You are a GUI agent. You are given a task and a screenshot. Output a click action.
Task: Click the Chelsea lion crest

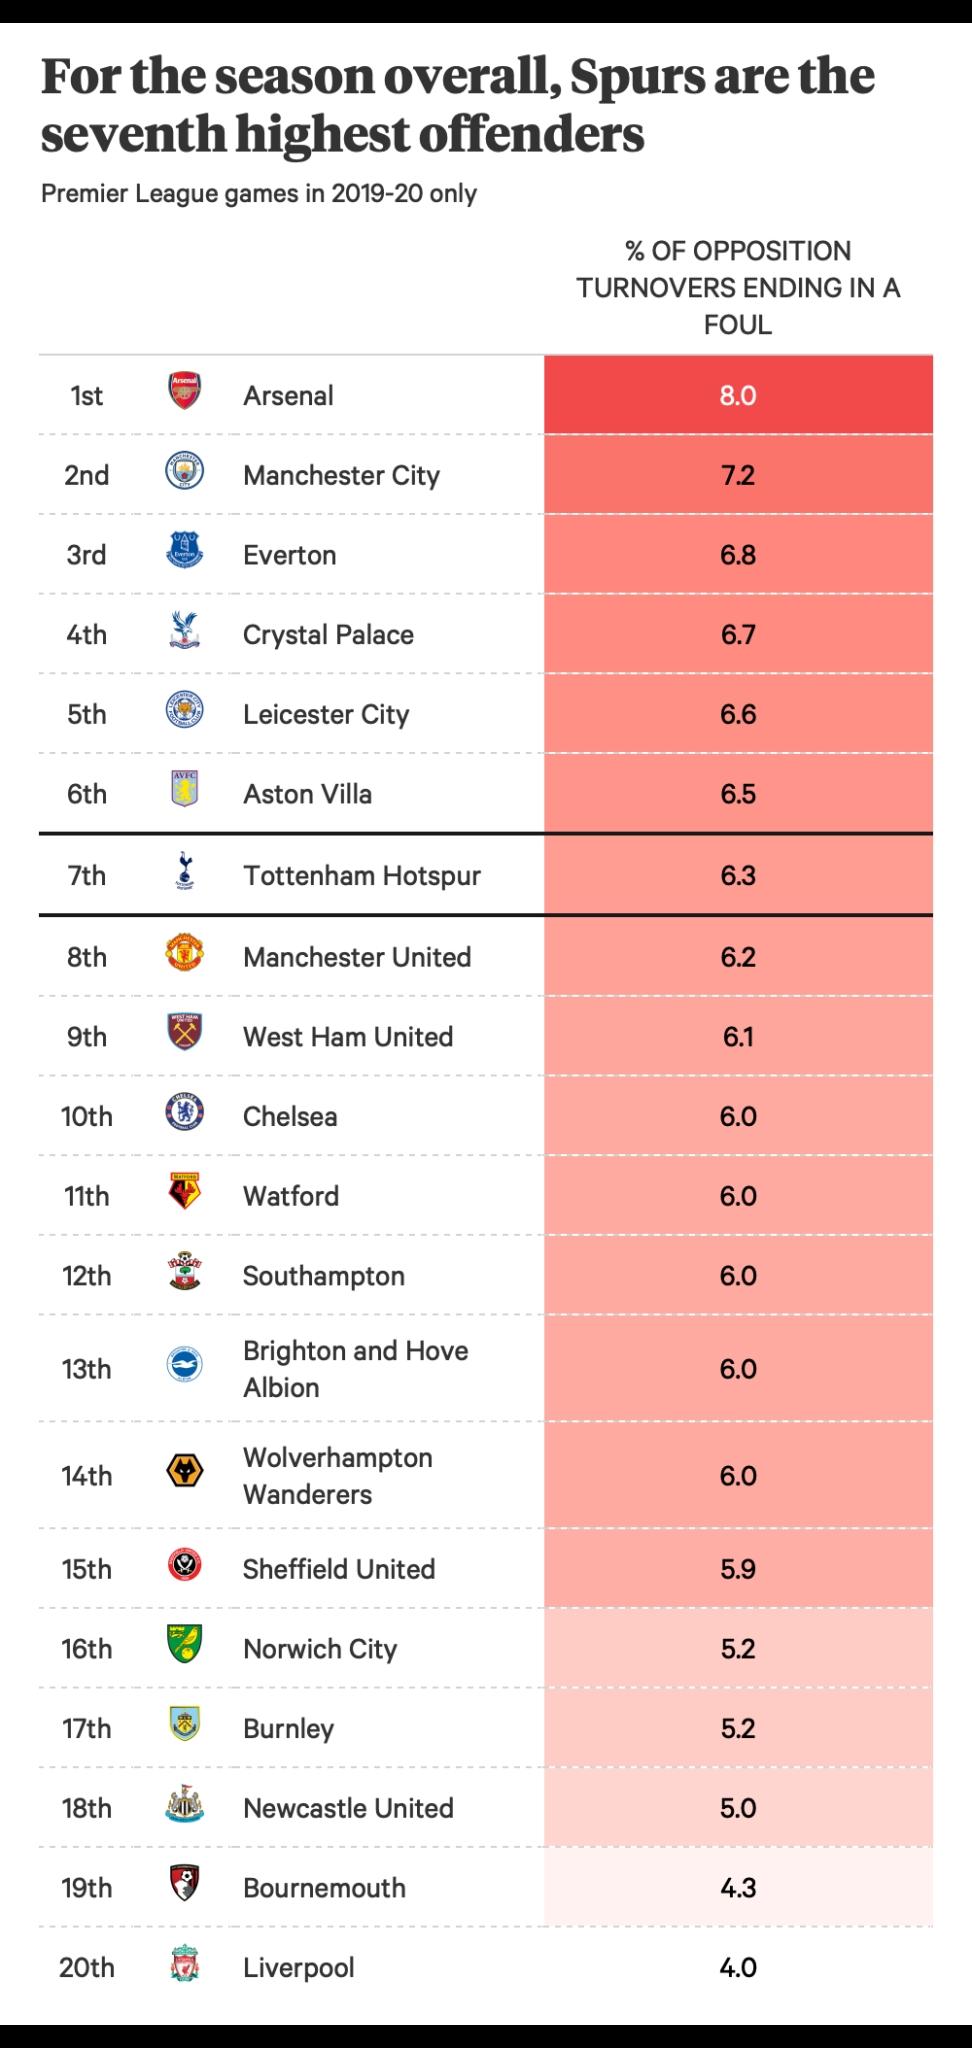(185, 1112)
